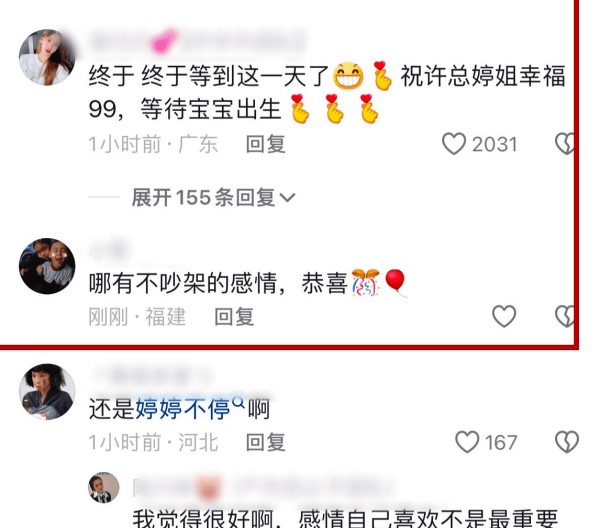Open small avatar of the nested reply
The width and height of the screenshot is (600, 528).
coord(104,487)
